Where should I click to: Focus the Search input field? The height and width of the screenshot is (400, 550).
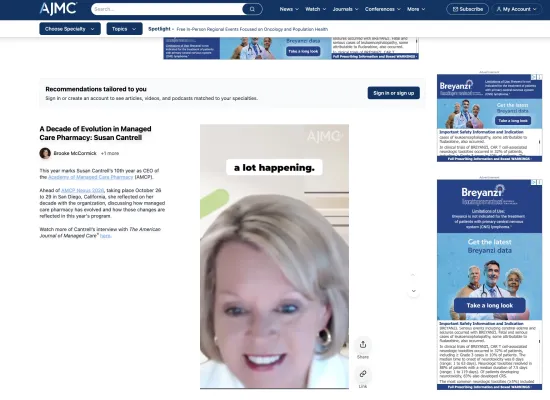click(167, 9)
